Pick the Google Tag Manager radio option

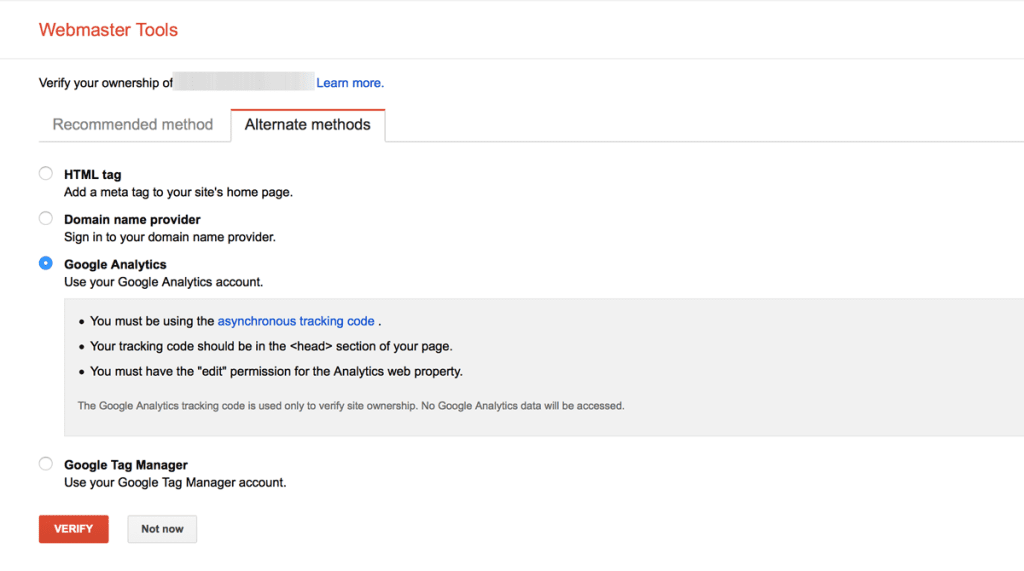(x=46, y=464)
